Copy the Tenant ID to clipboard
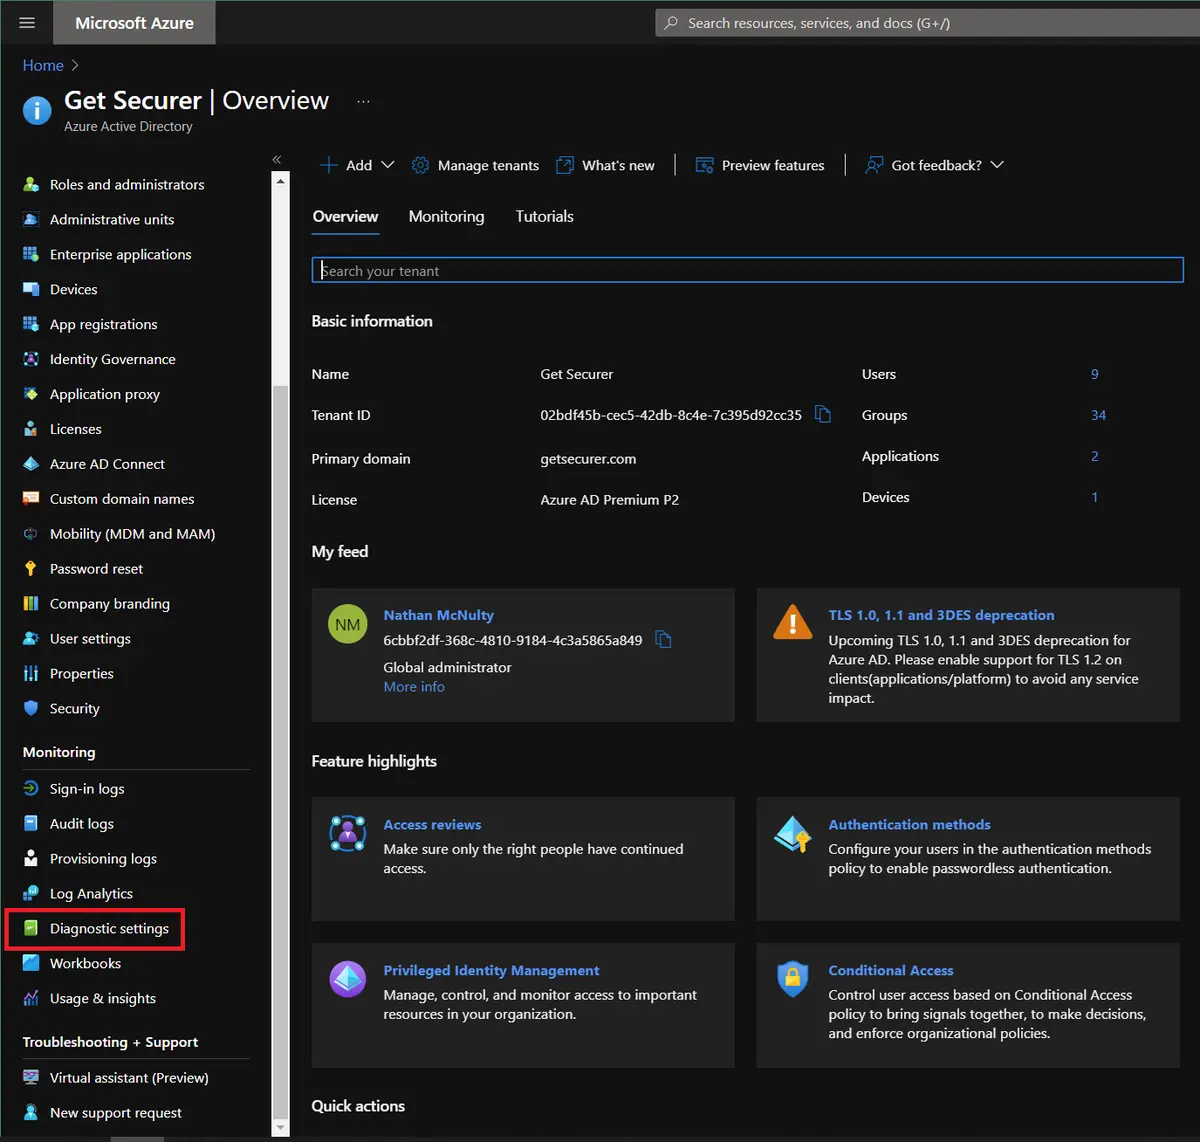This screenshot has width=1200, height=1142. point(823,414)
